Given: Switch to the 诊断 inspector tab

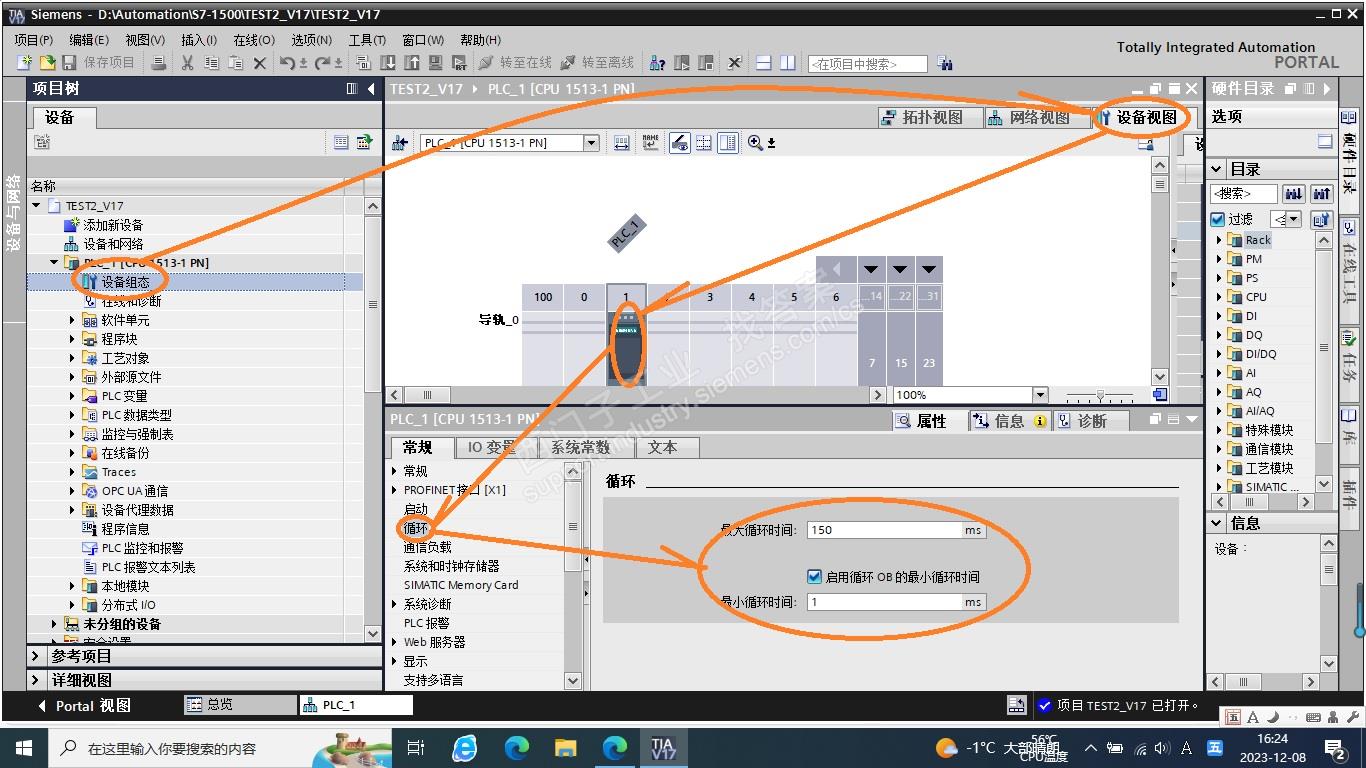Looking at the screenshot, I should 1092,421.
